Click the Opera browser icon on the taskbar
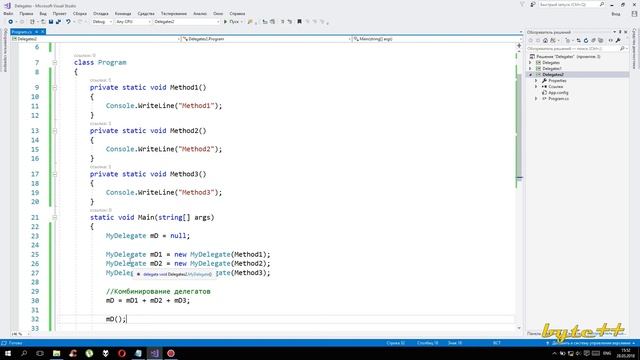Image resolution: width=640 pixels, height=360 pixels. coord(122,353)
